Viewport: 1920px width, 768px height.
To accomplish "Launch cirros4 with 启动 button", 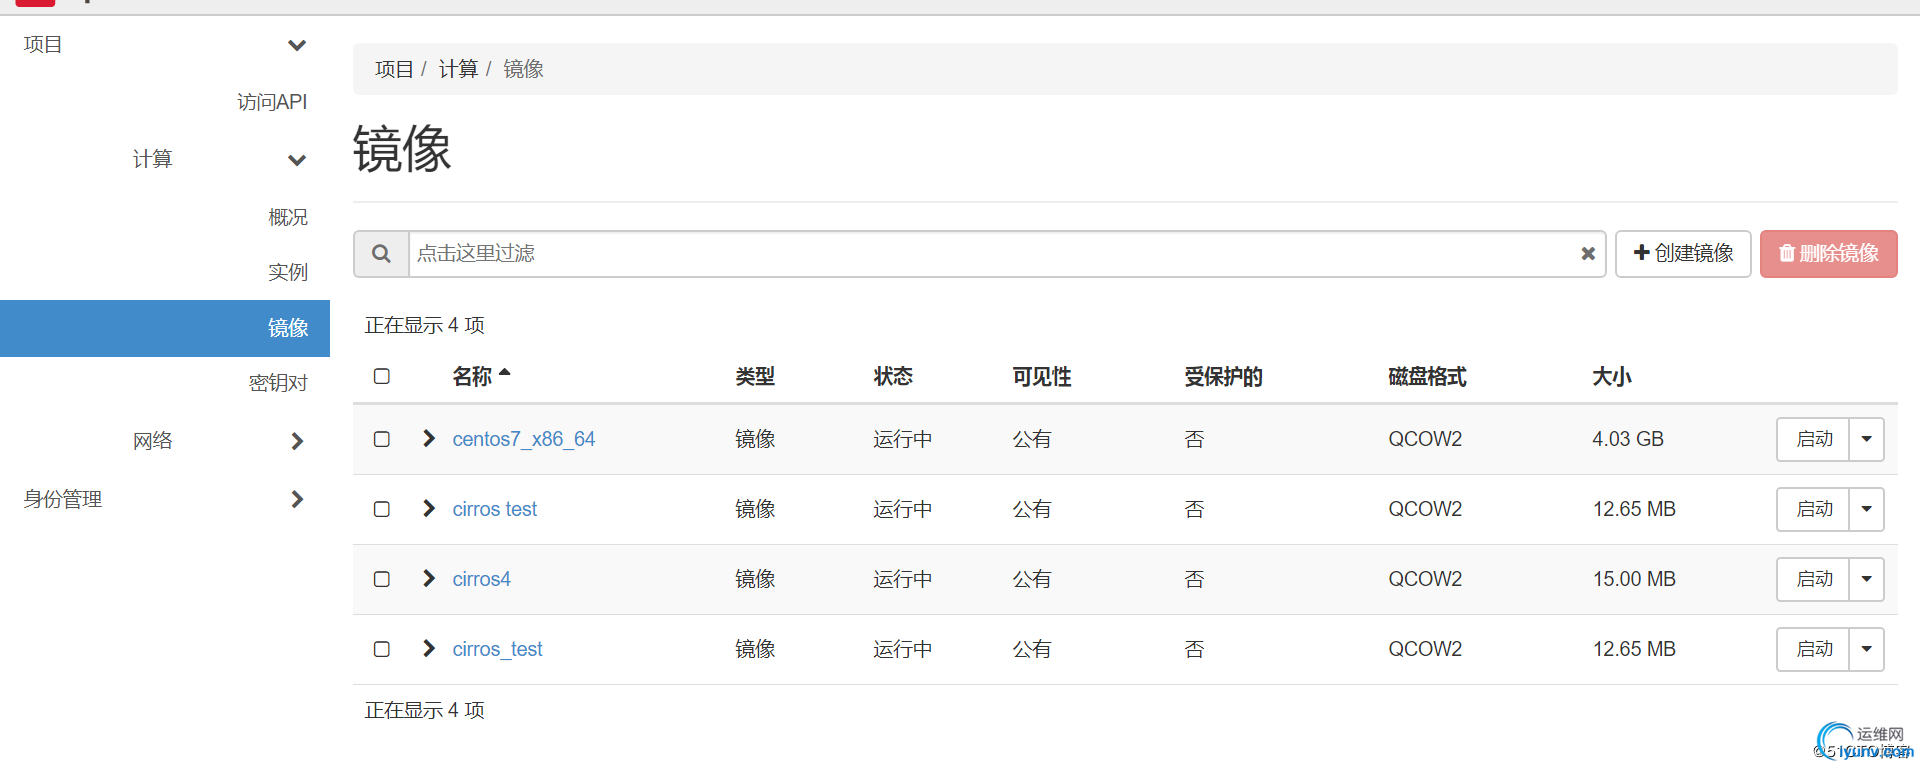I will (1813, 579).
